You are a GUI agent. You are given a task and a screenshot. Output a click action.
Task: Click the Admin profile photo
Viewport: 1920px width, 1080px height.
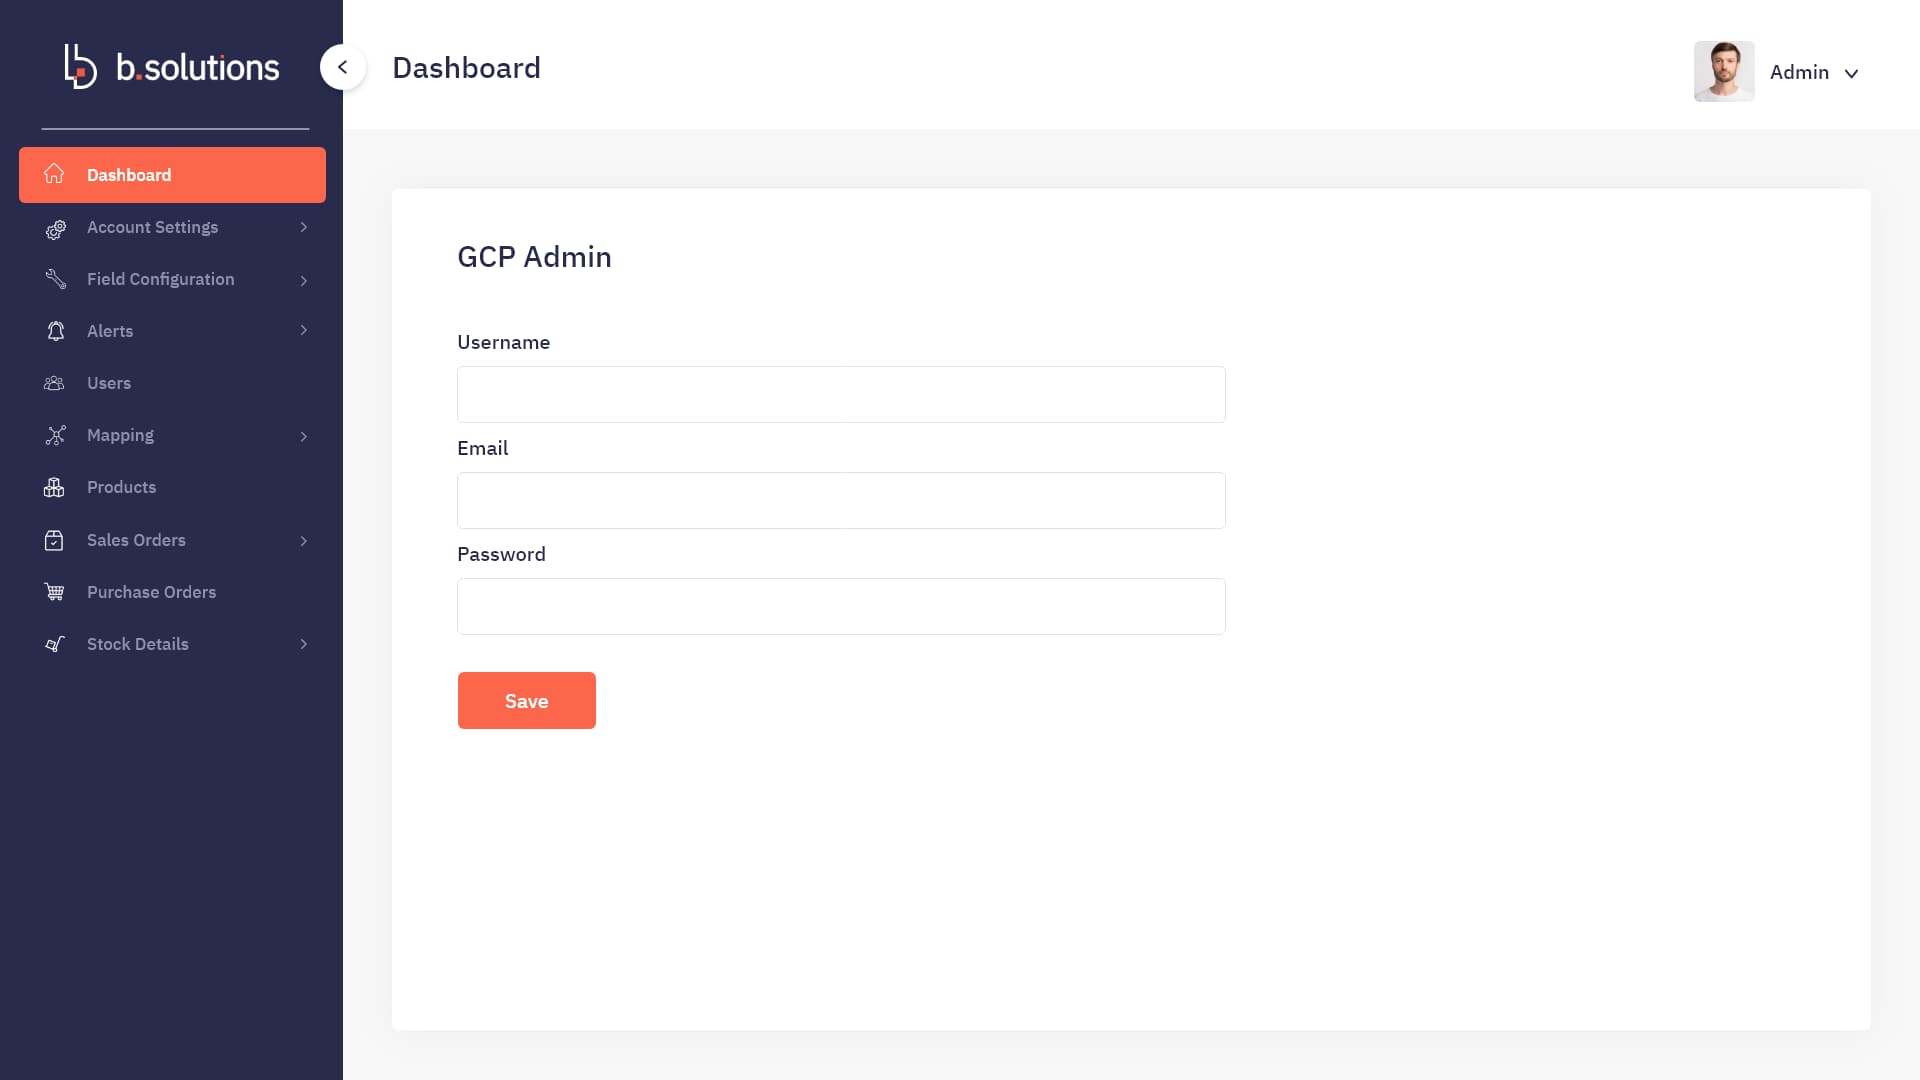tap(1724, 71)
